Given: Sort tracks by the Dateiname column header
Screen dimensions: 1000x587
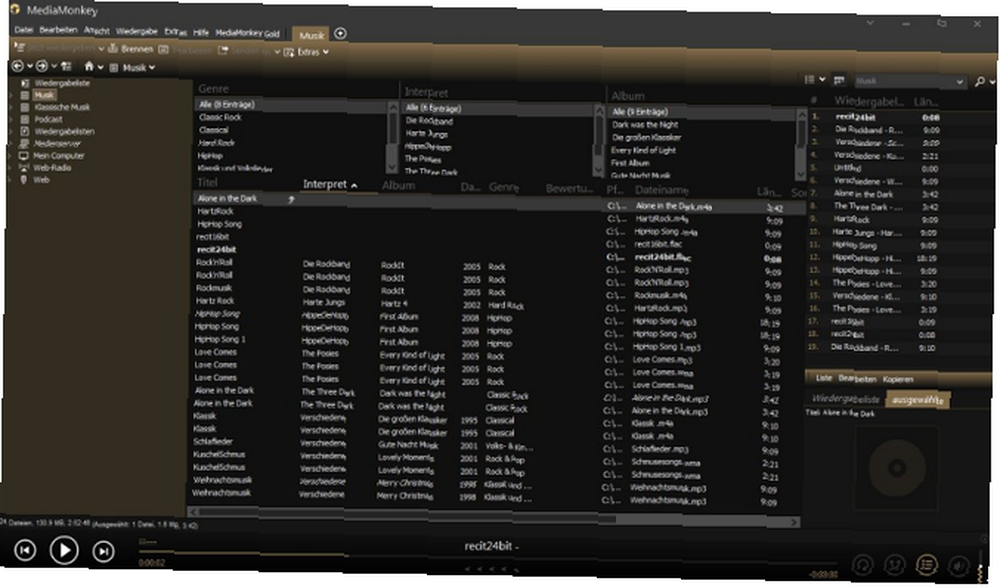Looking at the screenshot, I should (661, 190).
